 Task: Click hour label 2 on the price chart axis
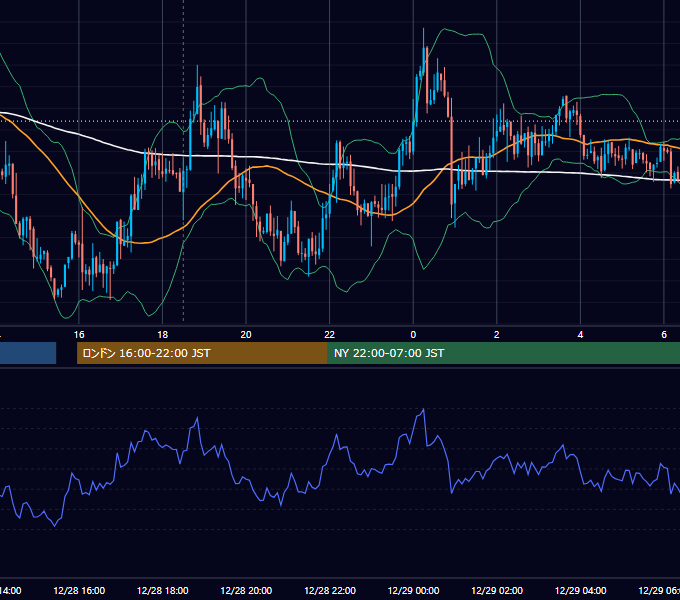[497, 335]
